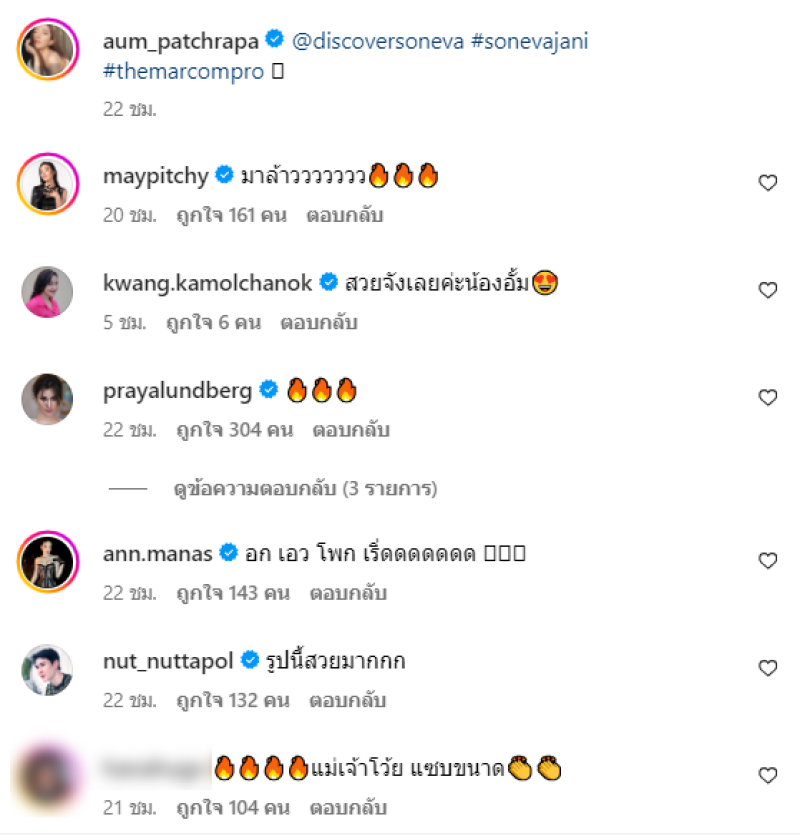Image resolution: width=800 pixels, height=836 pixels.
Task: Open aum_patchrapa profile picture
Action: (x=48, y=49)
